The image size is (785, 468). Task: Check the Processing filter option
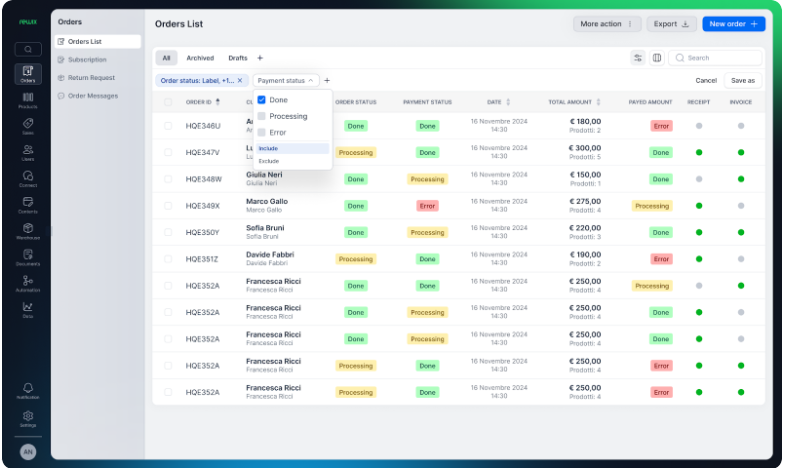tap(262, 116)
